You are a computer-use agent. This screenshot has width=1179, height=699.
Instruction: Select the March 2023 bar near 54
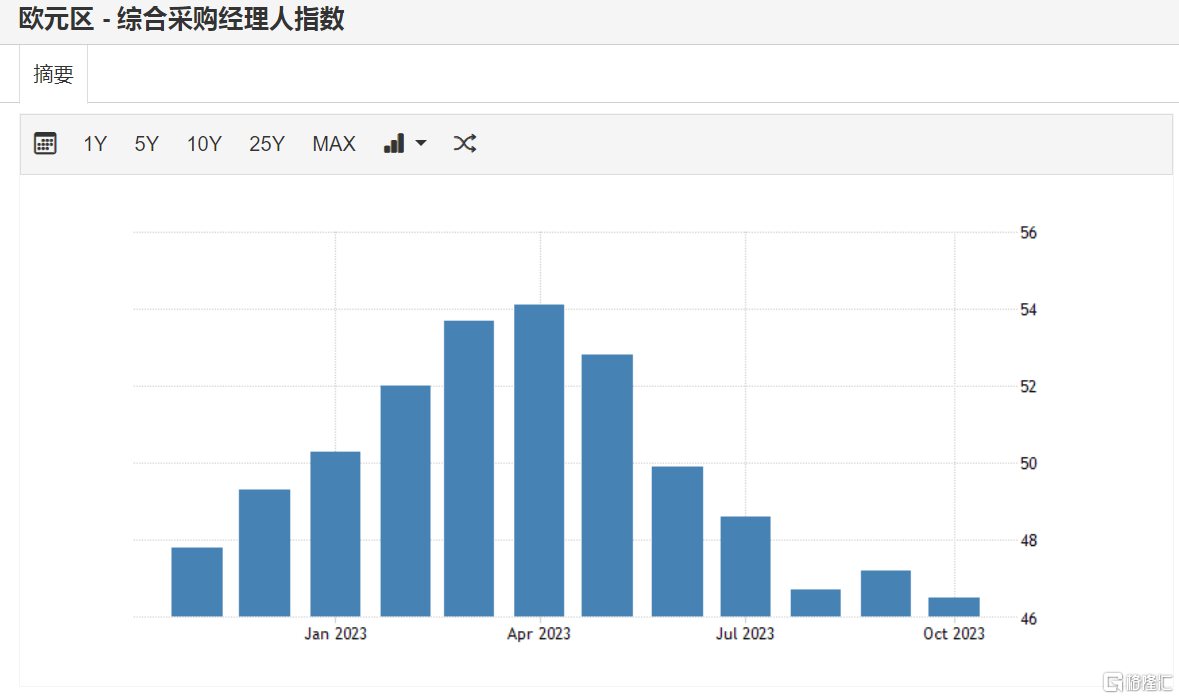click(469, 468)
